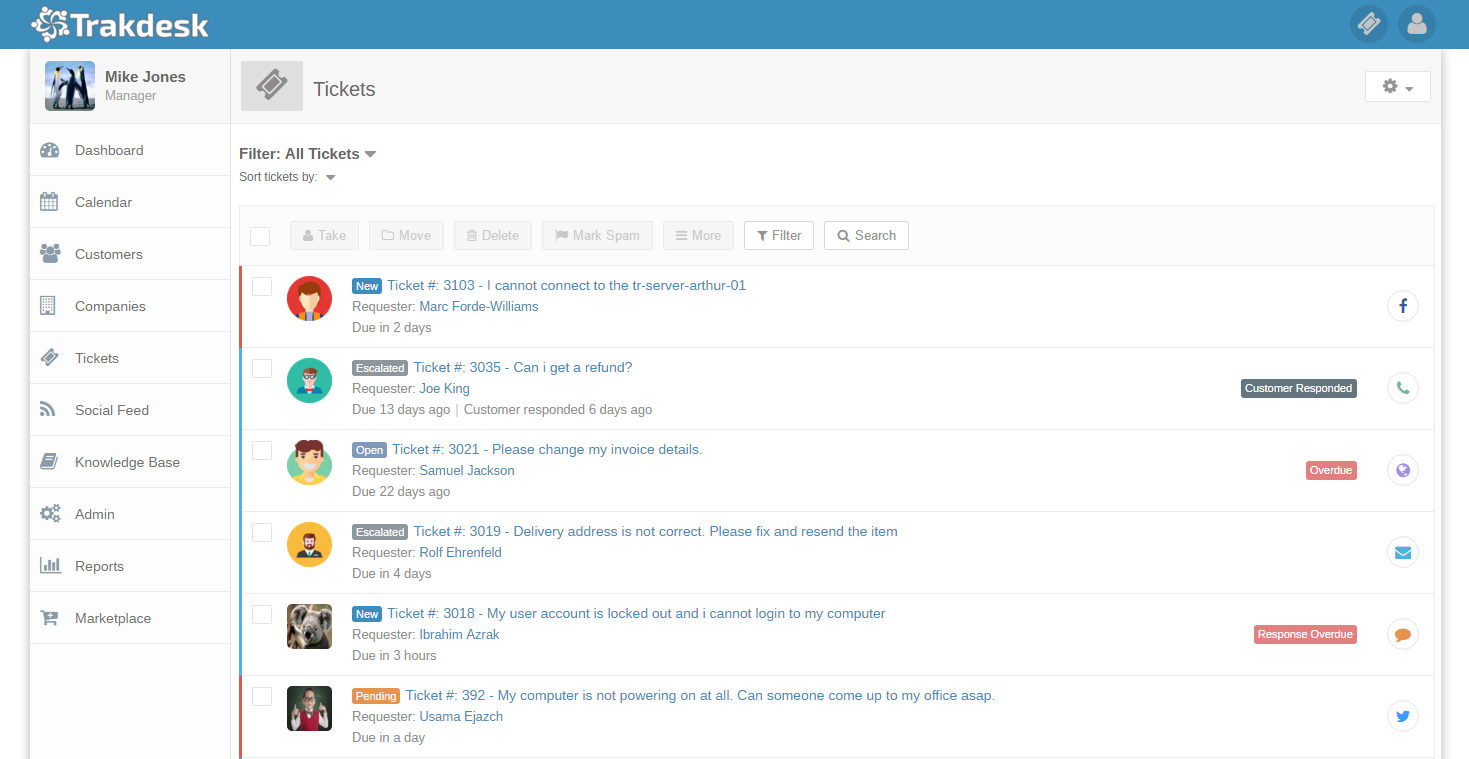Open the Reports section
This screenshot has width=1469, height=759.
coord(99,565)
